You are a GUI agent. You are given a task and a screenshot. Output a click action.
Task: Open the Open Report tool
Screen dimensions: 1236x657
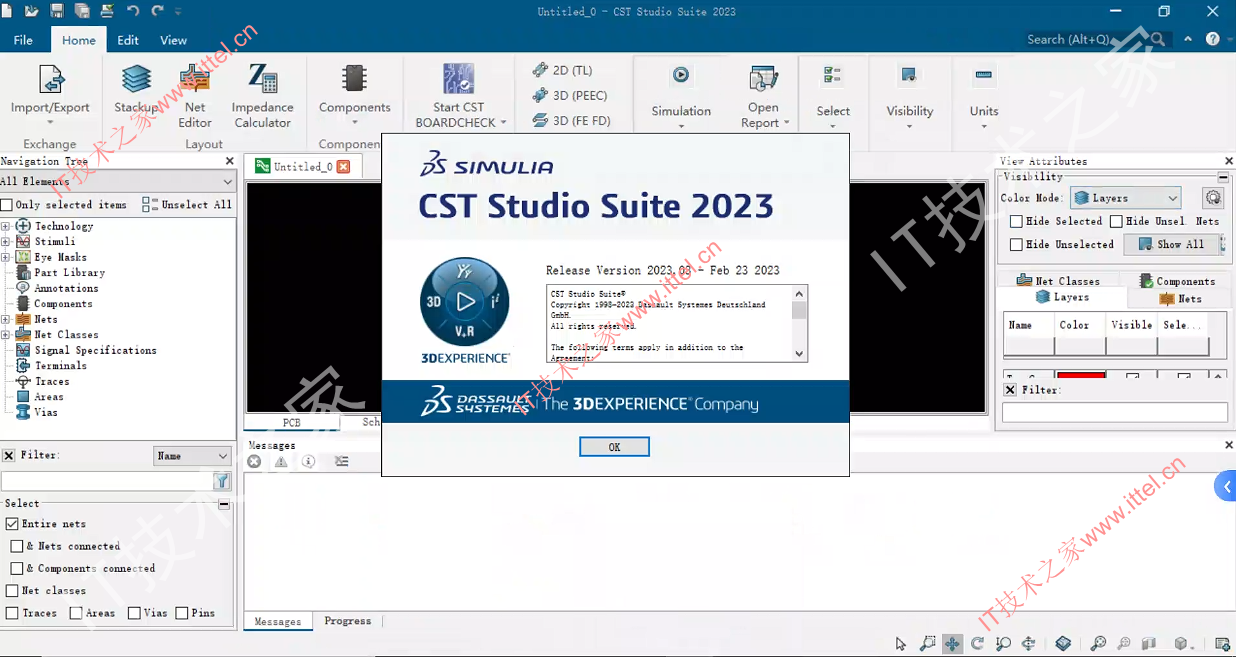pos(764,96)
